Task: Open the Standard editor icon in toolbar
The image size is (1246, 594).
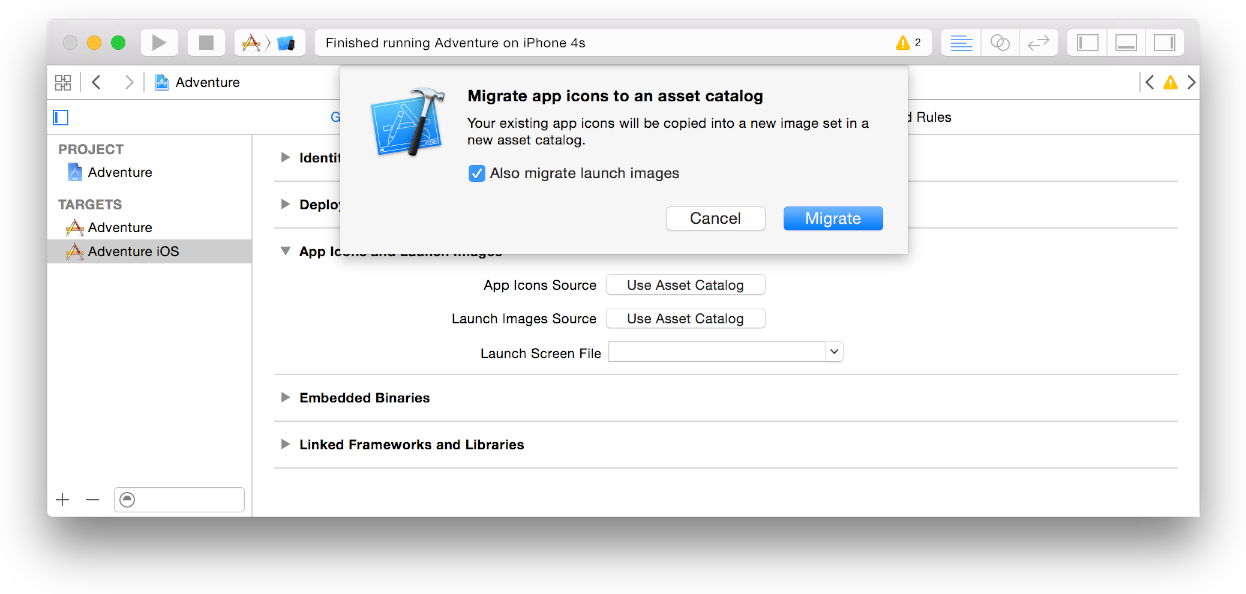Action: (960, 42)
